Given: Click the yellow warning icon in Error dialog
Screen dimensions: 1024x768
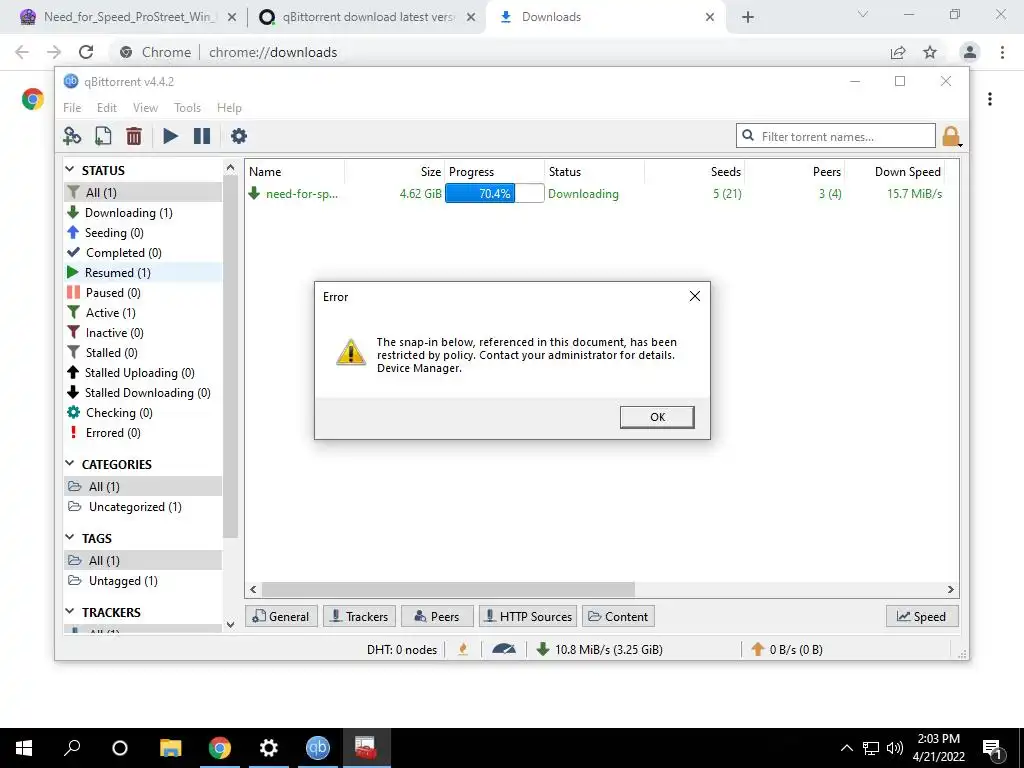Looking at the screenshot, I should pos(351,352).
